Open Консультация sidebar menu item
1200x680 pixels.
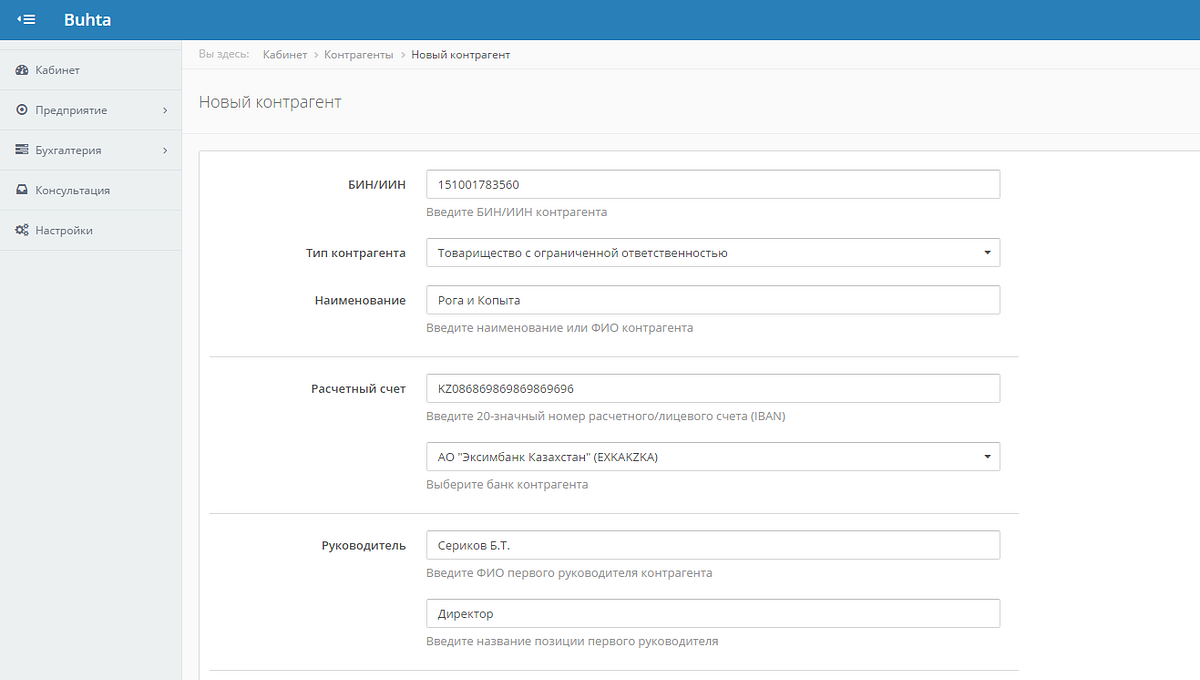point(90,190)
